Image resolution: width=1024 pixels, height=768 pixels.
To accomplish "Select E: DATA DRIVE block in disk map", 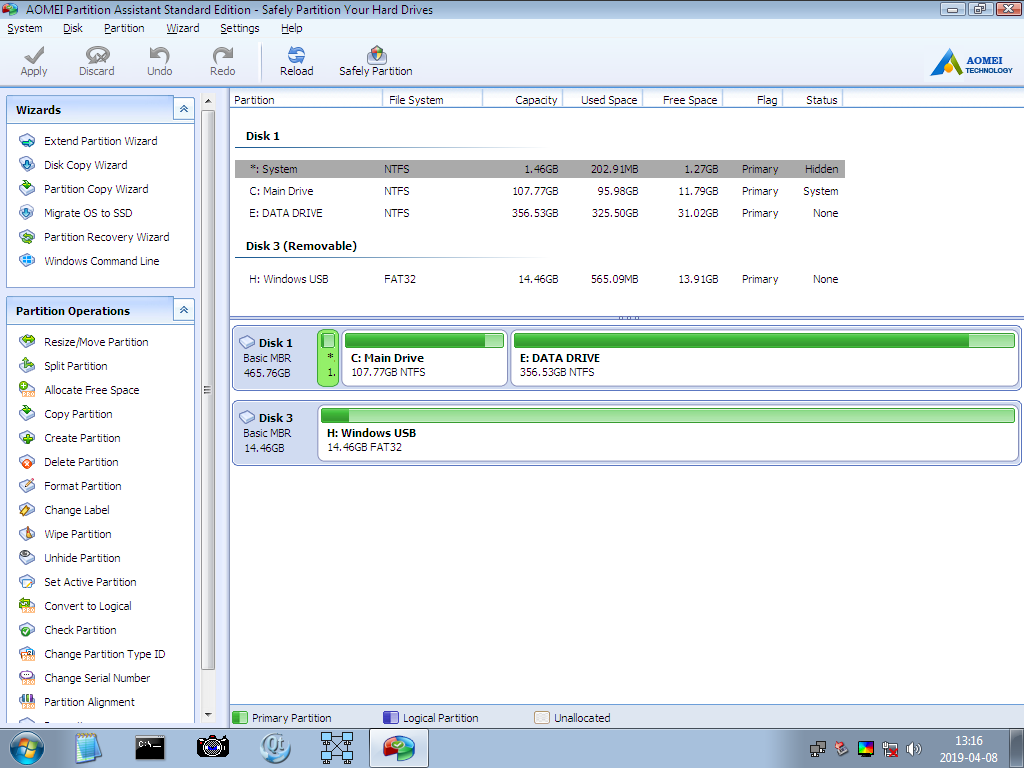I will 764,358.
